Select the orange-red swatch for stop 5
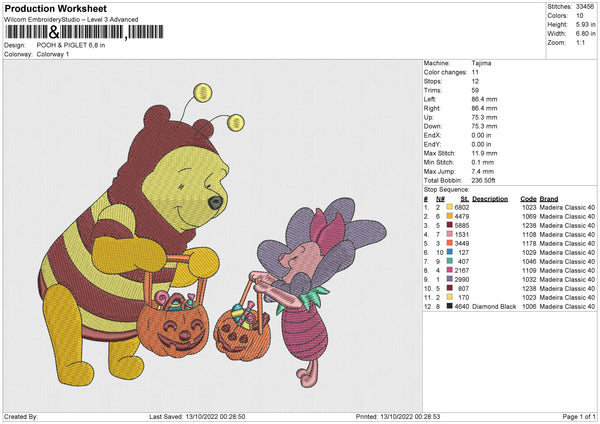This screenshot has width=600, height=424. point(450,243)
